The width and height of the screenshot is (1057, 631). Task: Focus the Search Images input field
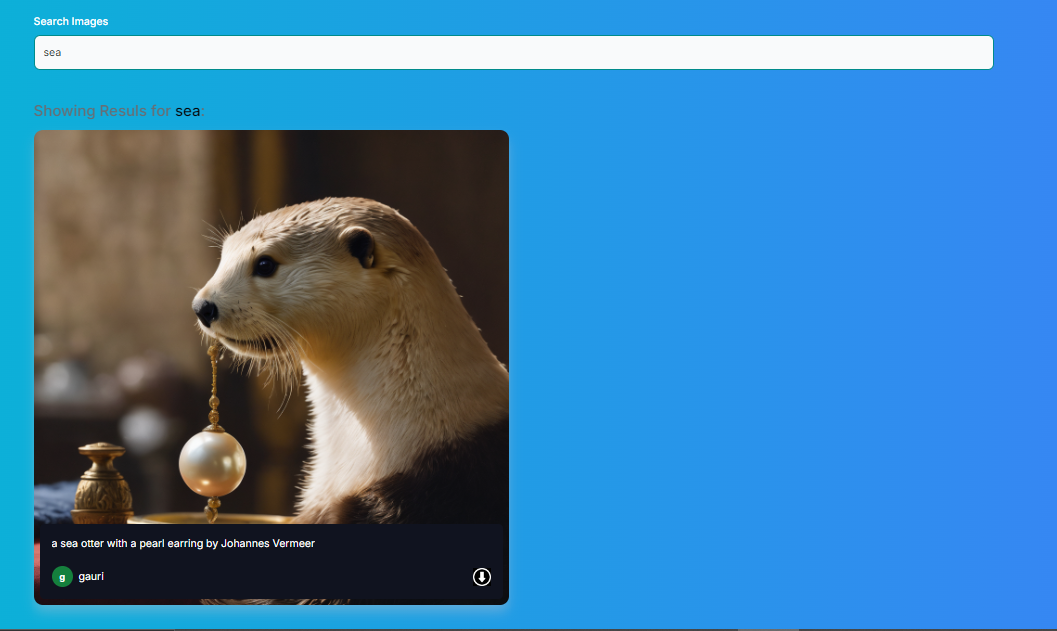[x=514, y=53]
